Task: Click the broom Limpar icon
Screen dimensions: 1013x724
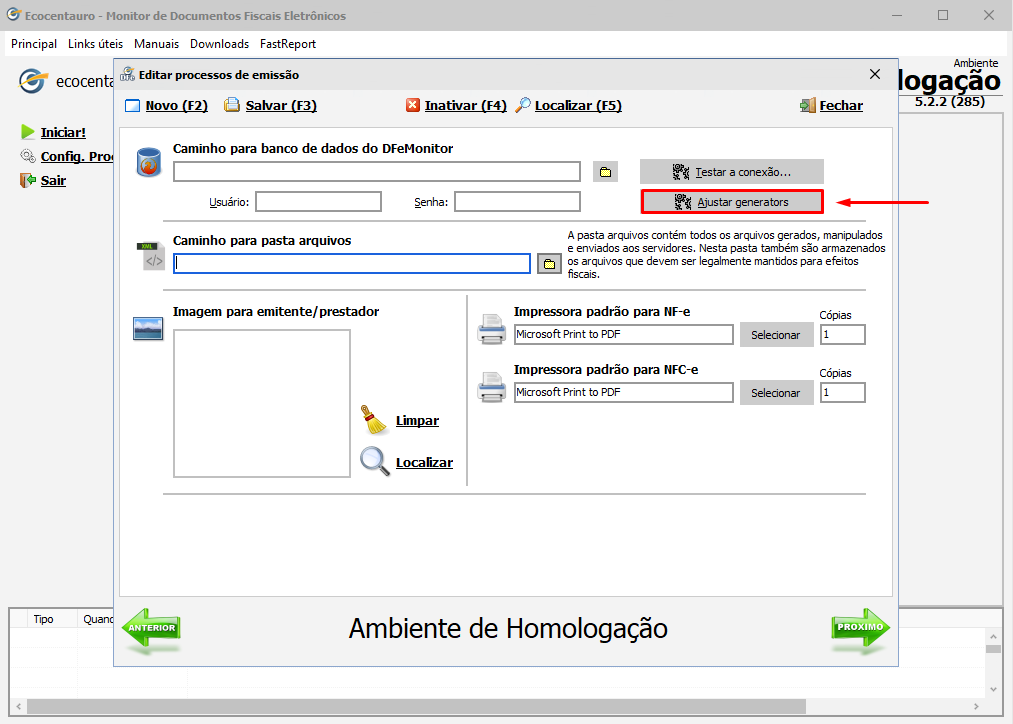Action: (x=375, y=420)
